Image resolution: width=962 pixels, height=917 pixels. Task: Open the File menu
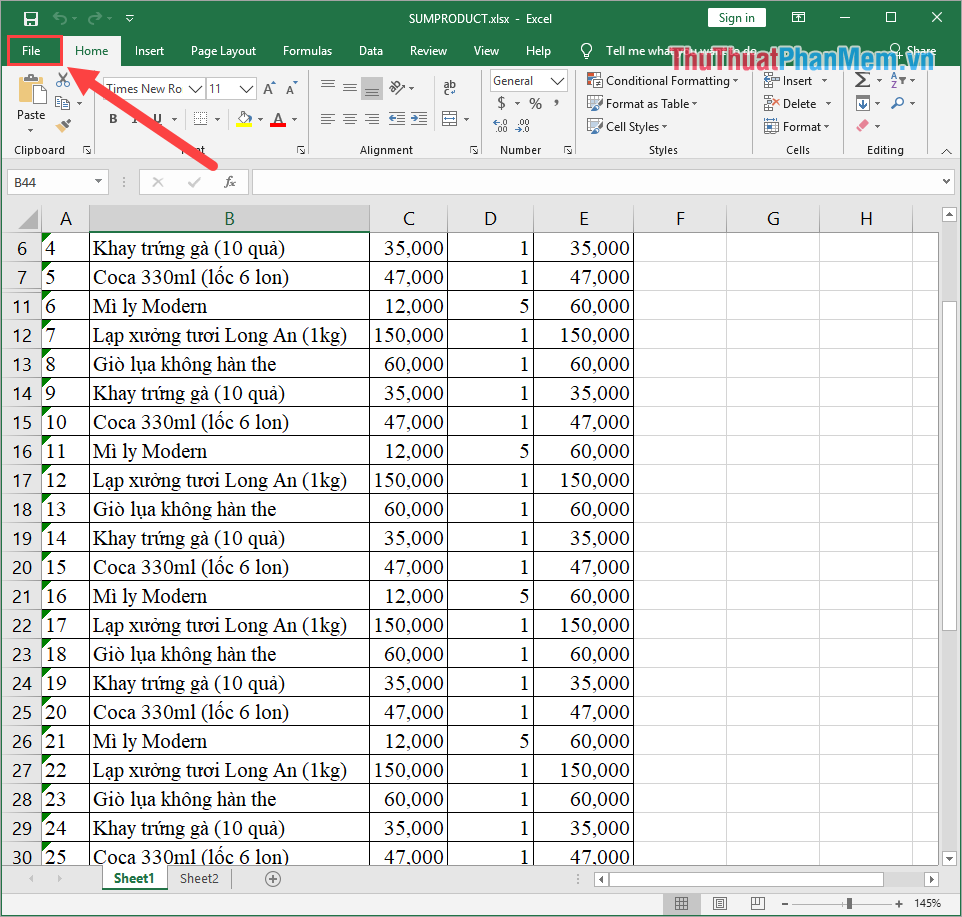click(x=34, y=50)
